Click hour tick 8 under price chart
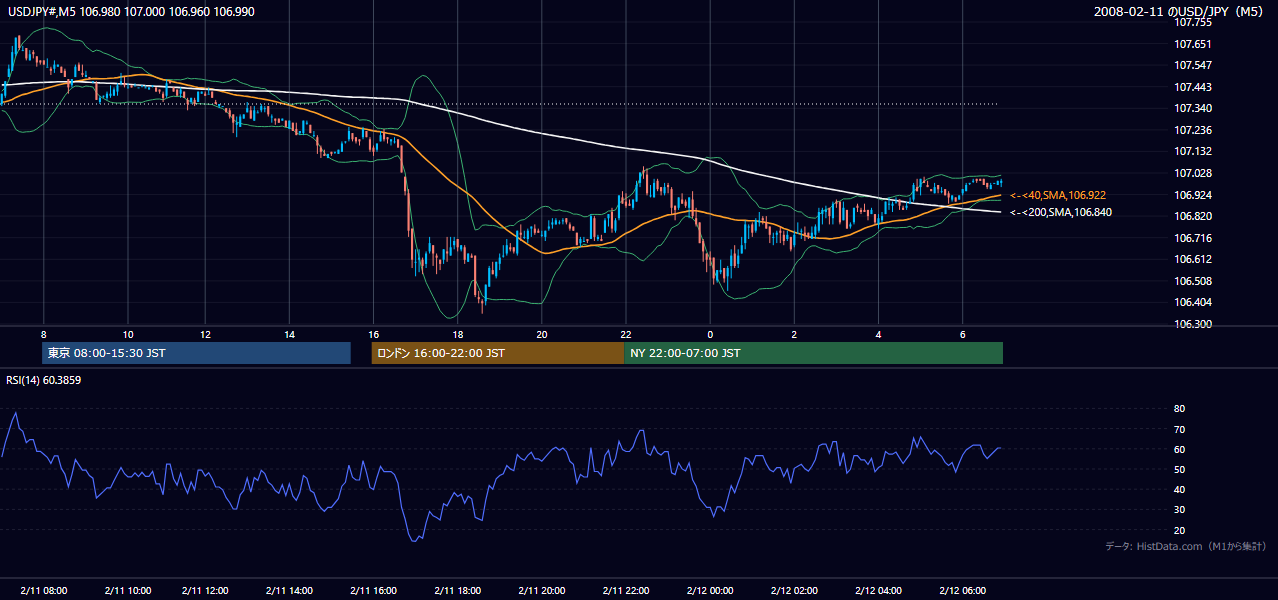 [44, 334]
